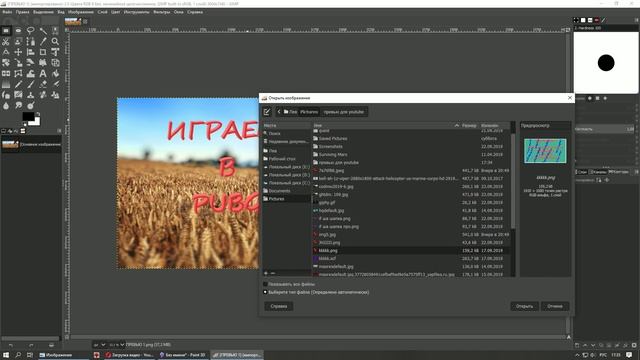
Task: Open the Инструменты menu
Action: click(136, 12)
